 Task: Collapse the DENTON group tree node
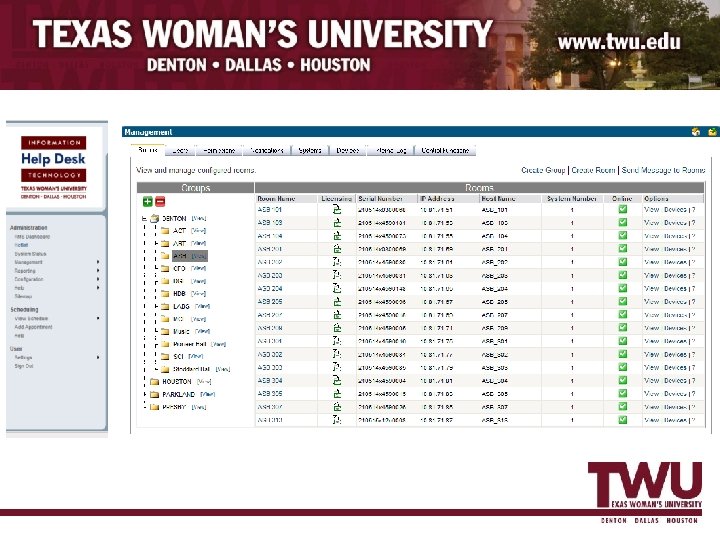(144, 219)
